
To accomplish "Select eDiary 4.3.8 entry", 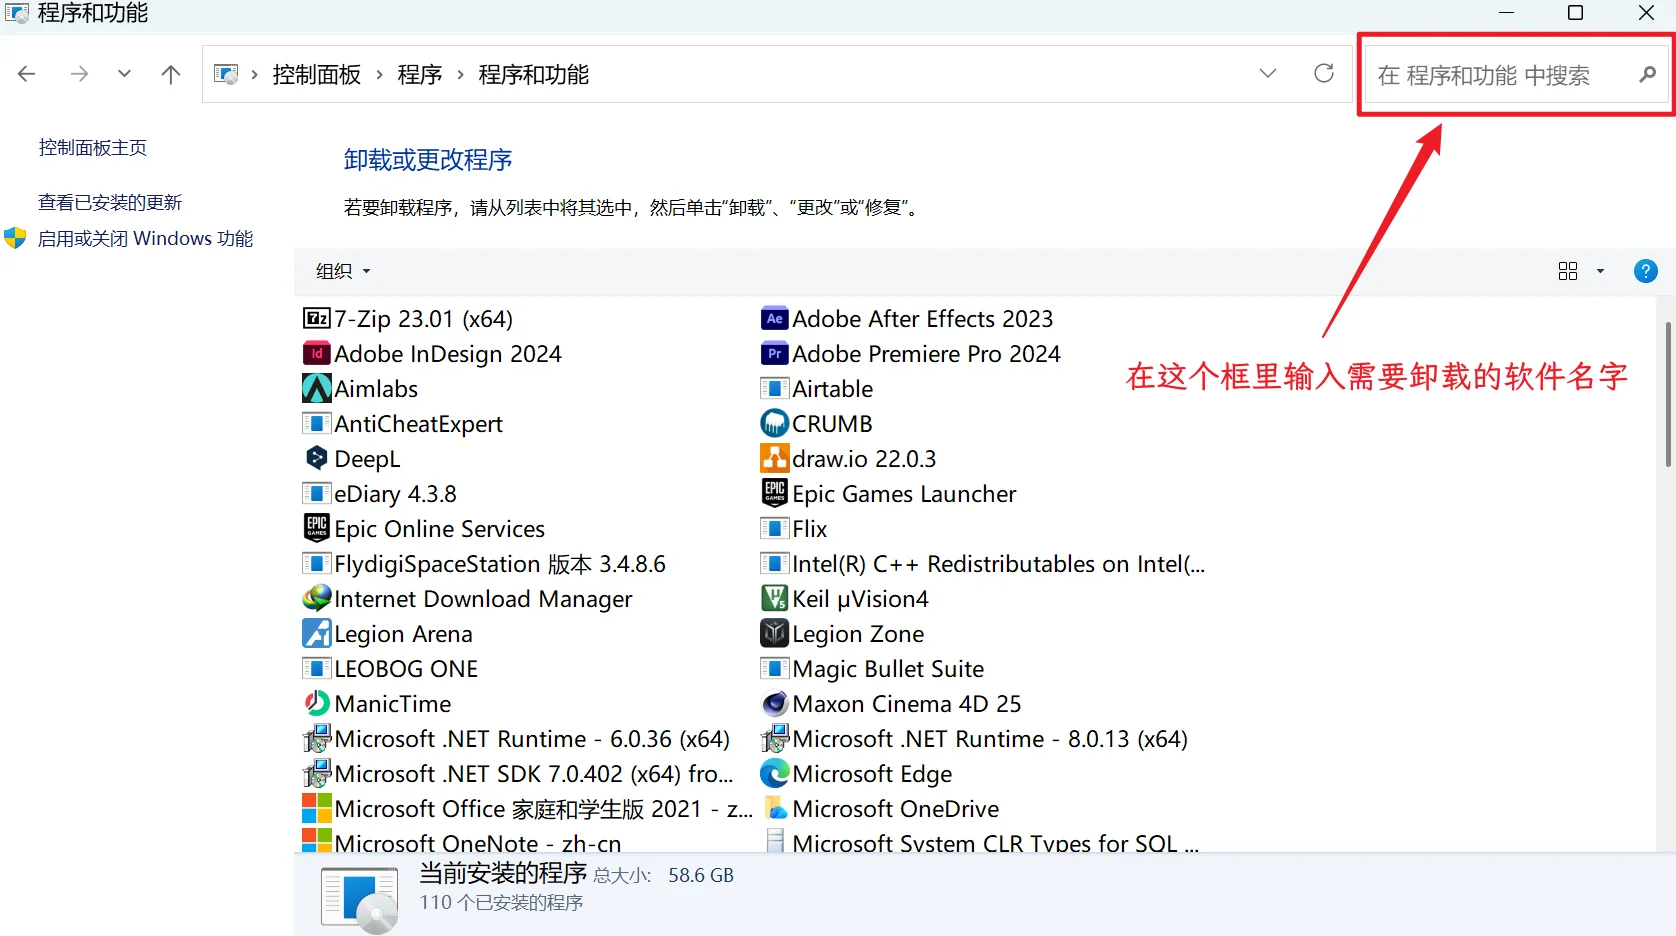I will pos(395,494).
